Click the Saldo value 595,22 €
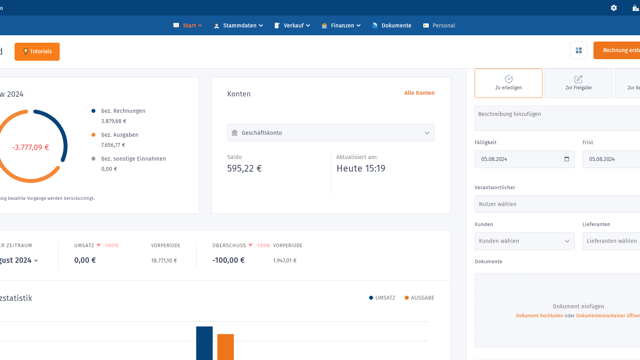This screenshot has height=360, width=640. coord(244,169)
